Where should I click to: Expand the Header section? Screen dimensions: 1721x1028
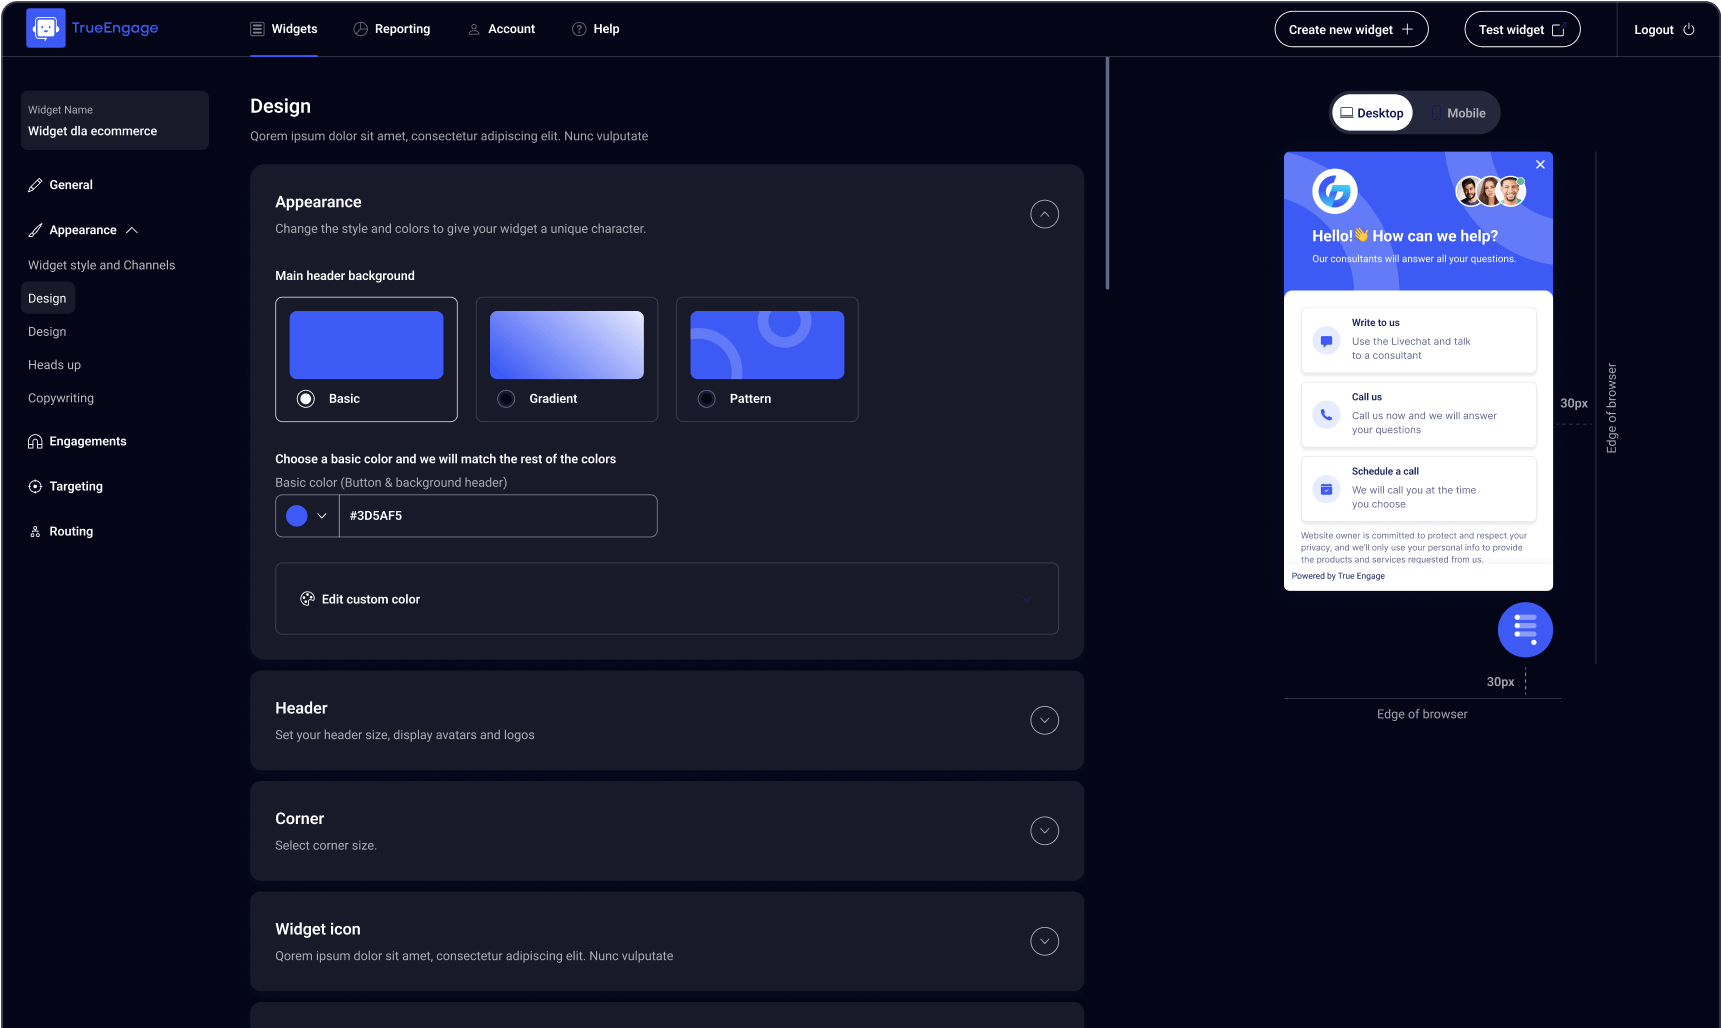click(1045, 720)
